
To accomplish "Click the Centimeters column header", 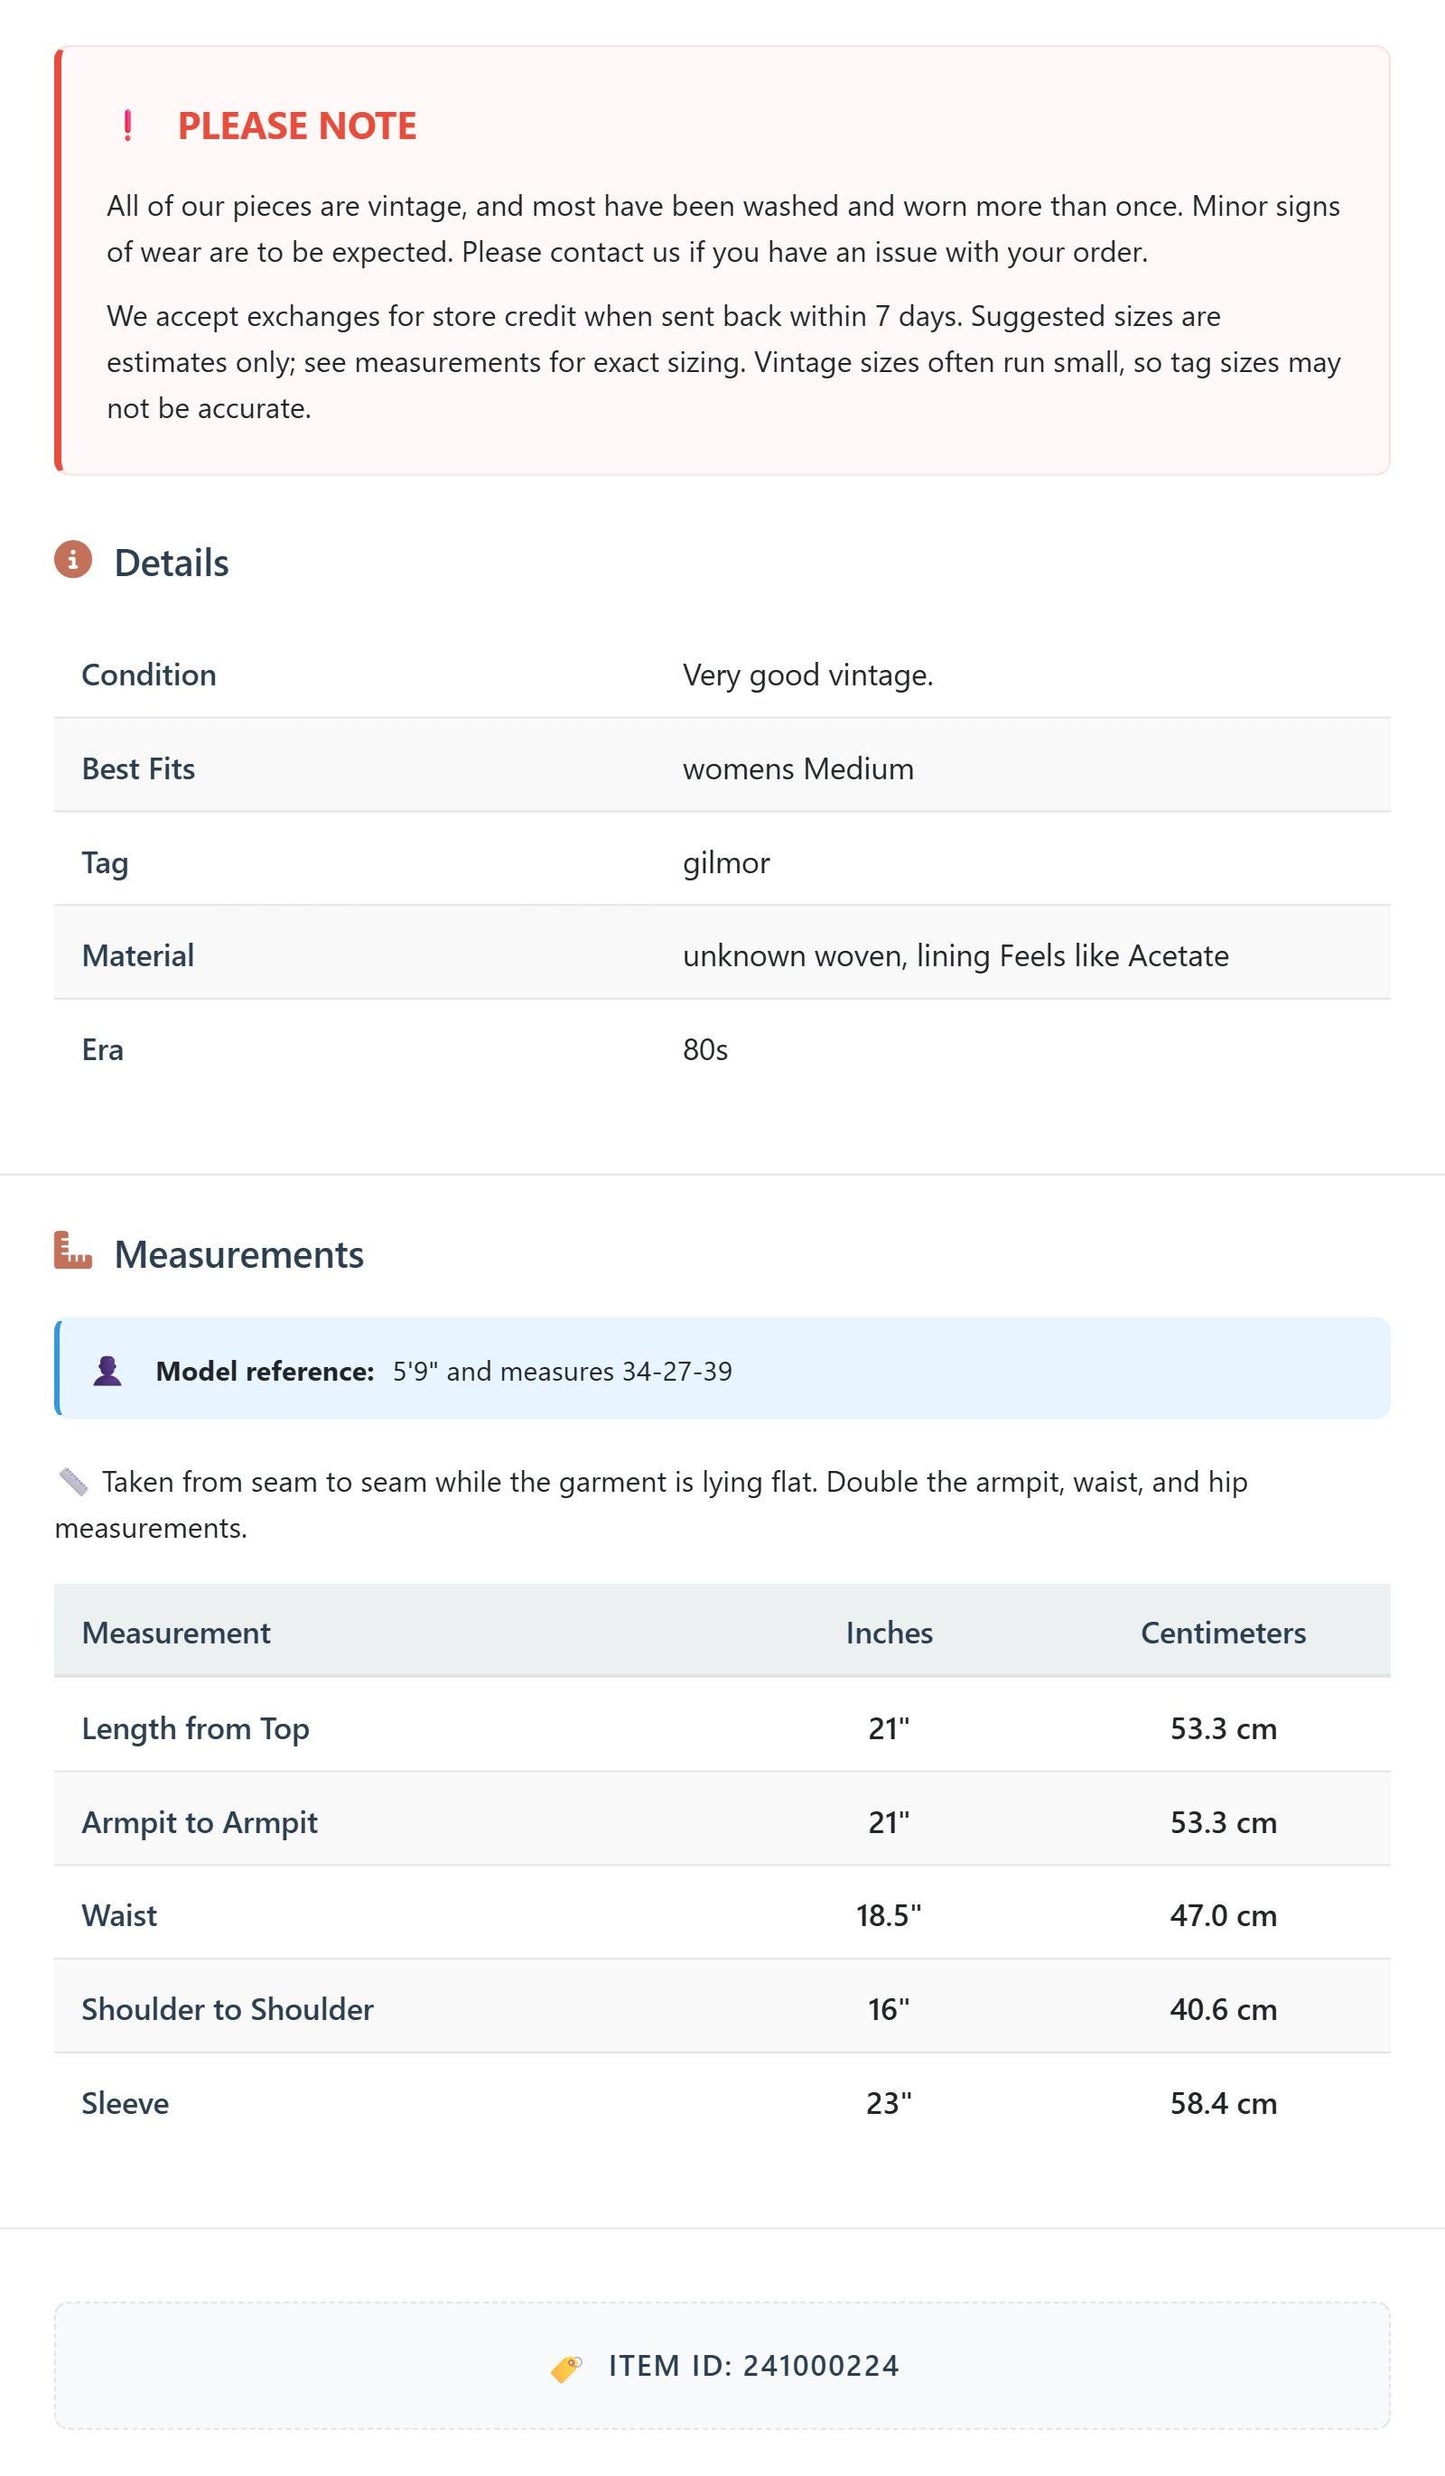I will pos(1223,1633).
